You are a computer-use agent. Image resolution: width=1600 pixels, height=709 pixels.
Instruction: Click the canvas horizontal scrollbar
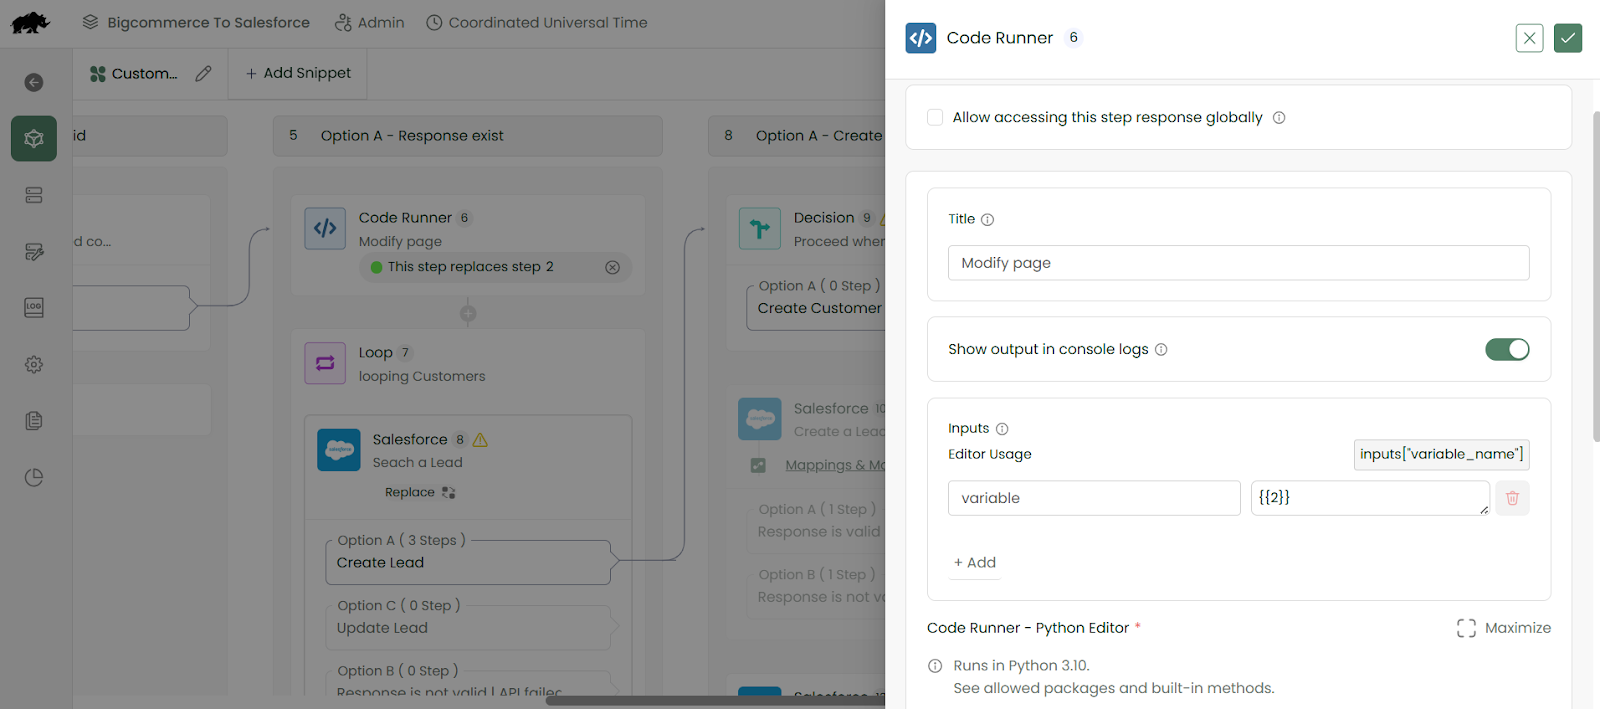point(715,700)
